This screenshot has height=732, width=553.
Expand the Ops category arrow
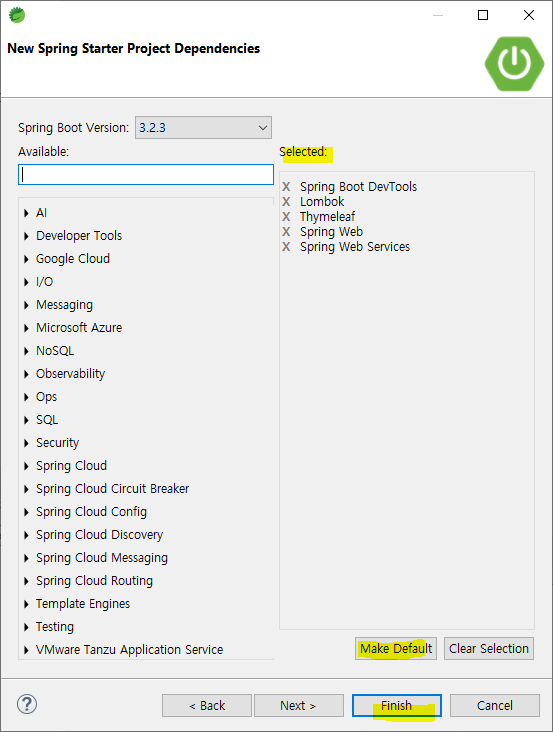tap(26, 397)
